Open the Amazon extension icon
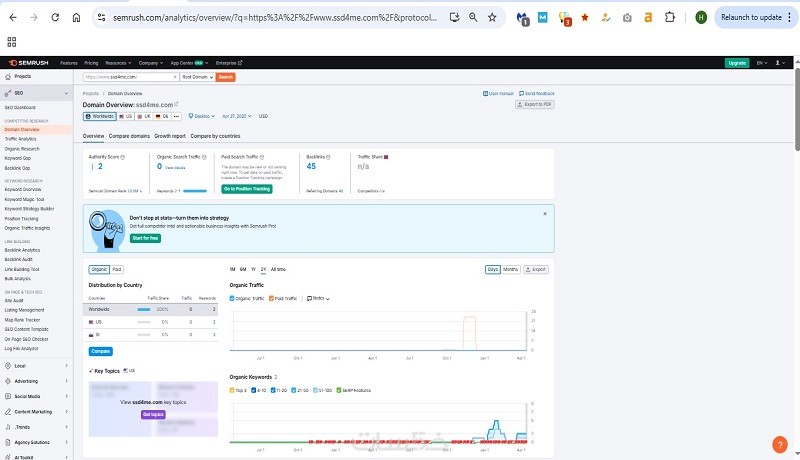The height and width of the screenshot is (460, 800). coord(648,17)
